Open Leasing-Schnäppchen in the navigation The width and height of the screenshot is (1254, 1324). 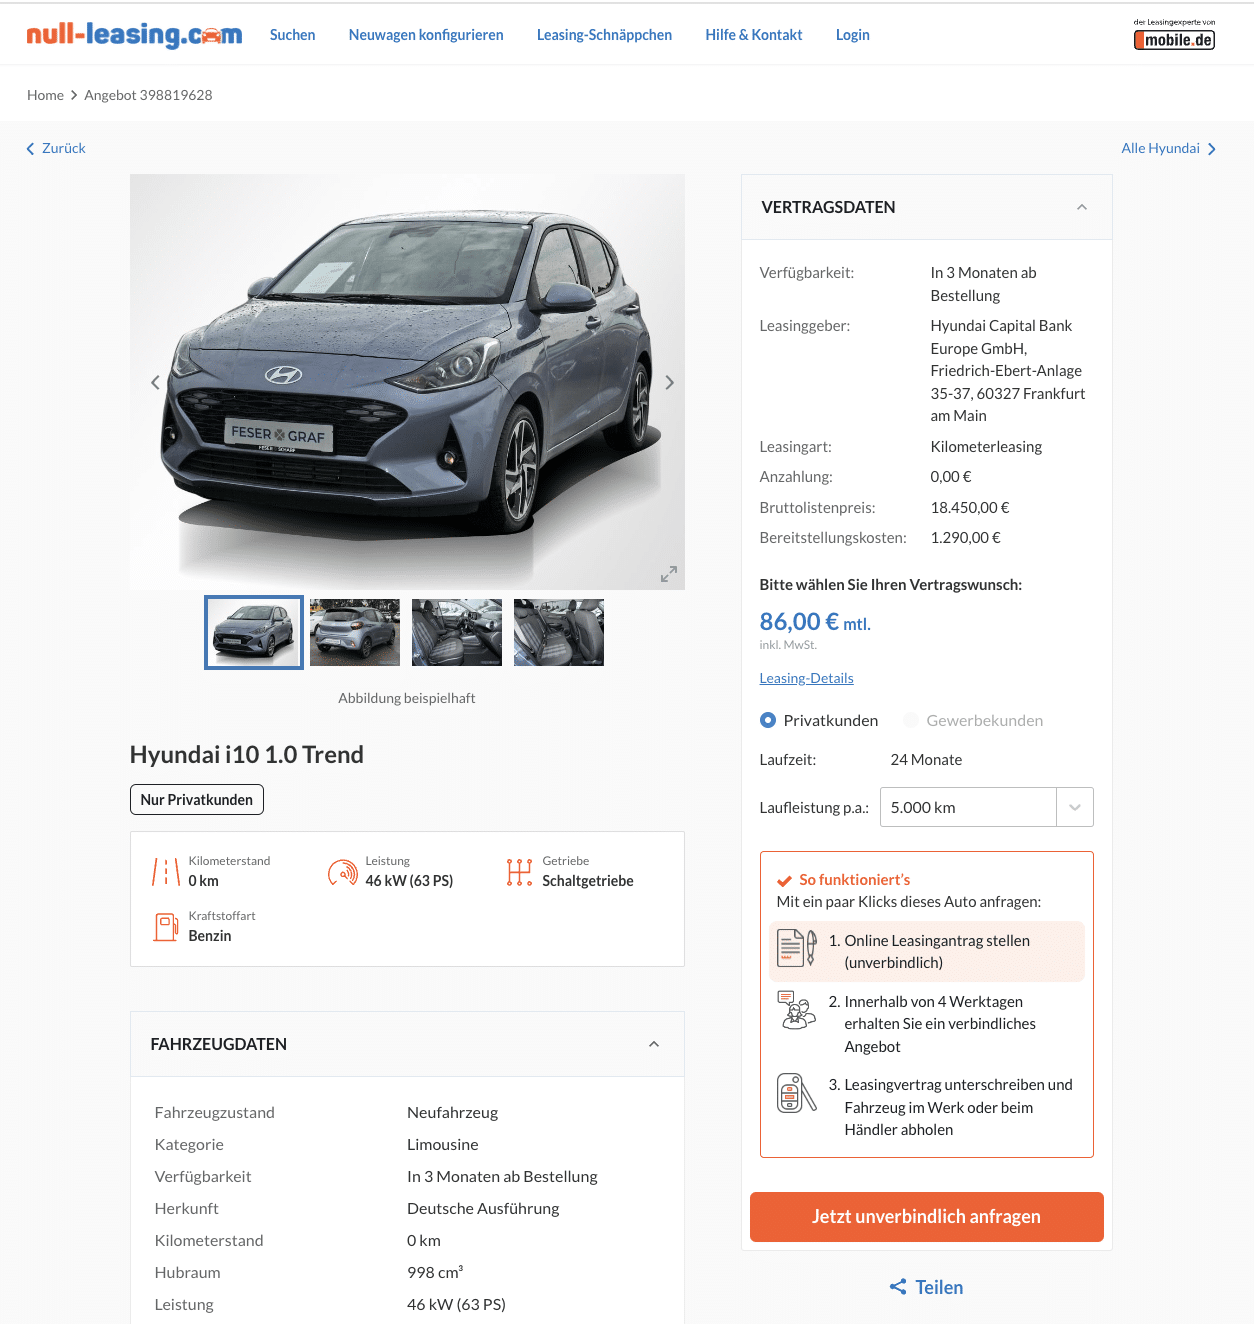point(604,35)
